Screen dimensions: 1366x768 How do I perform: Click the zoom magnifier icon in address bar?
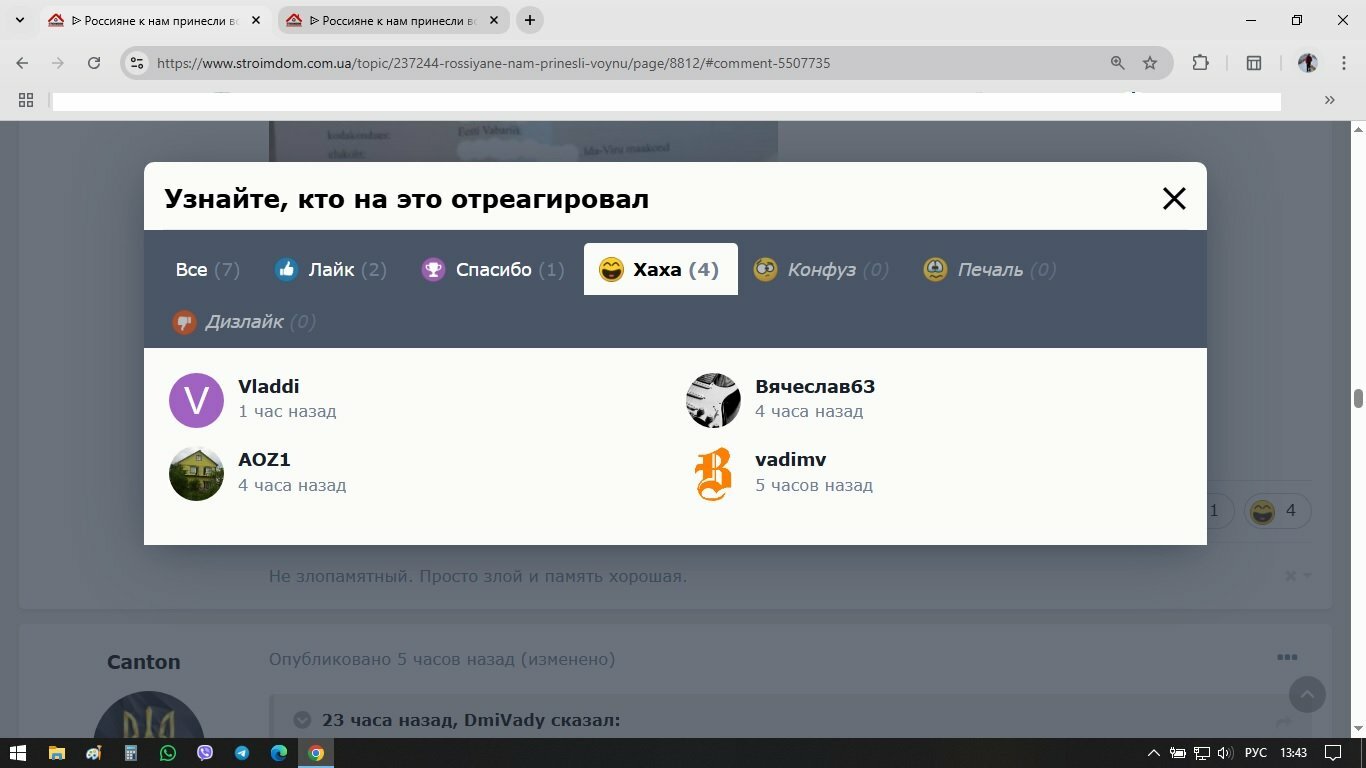[1118, 63]
